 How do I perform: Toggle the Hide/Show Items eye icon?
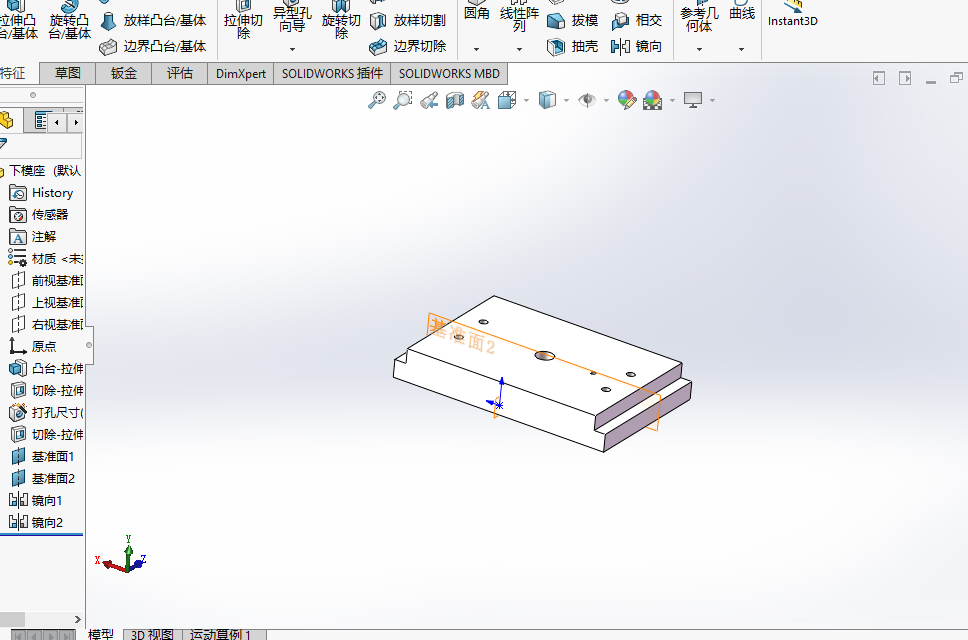587,99
